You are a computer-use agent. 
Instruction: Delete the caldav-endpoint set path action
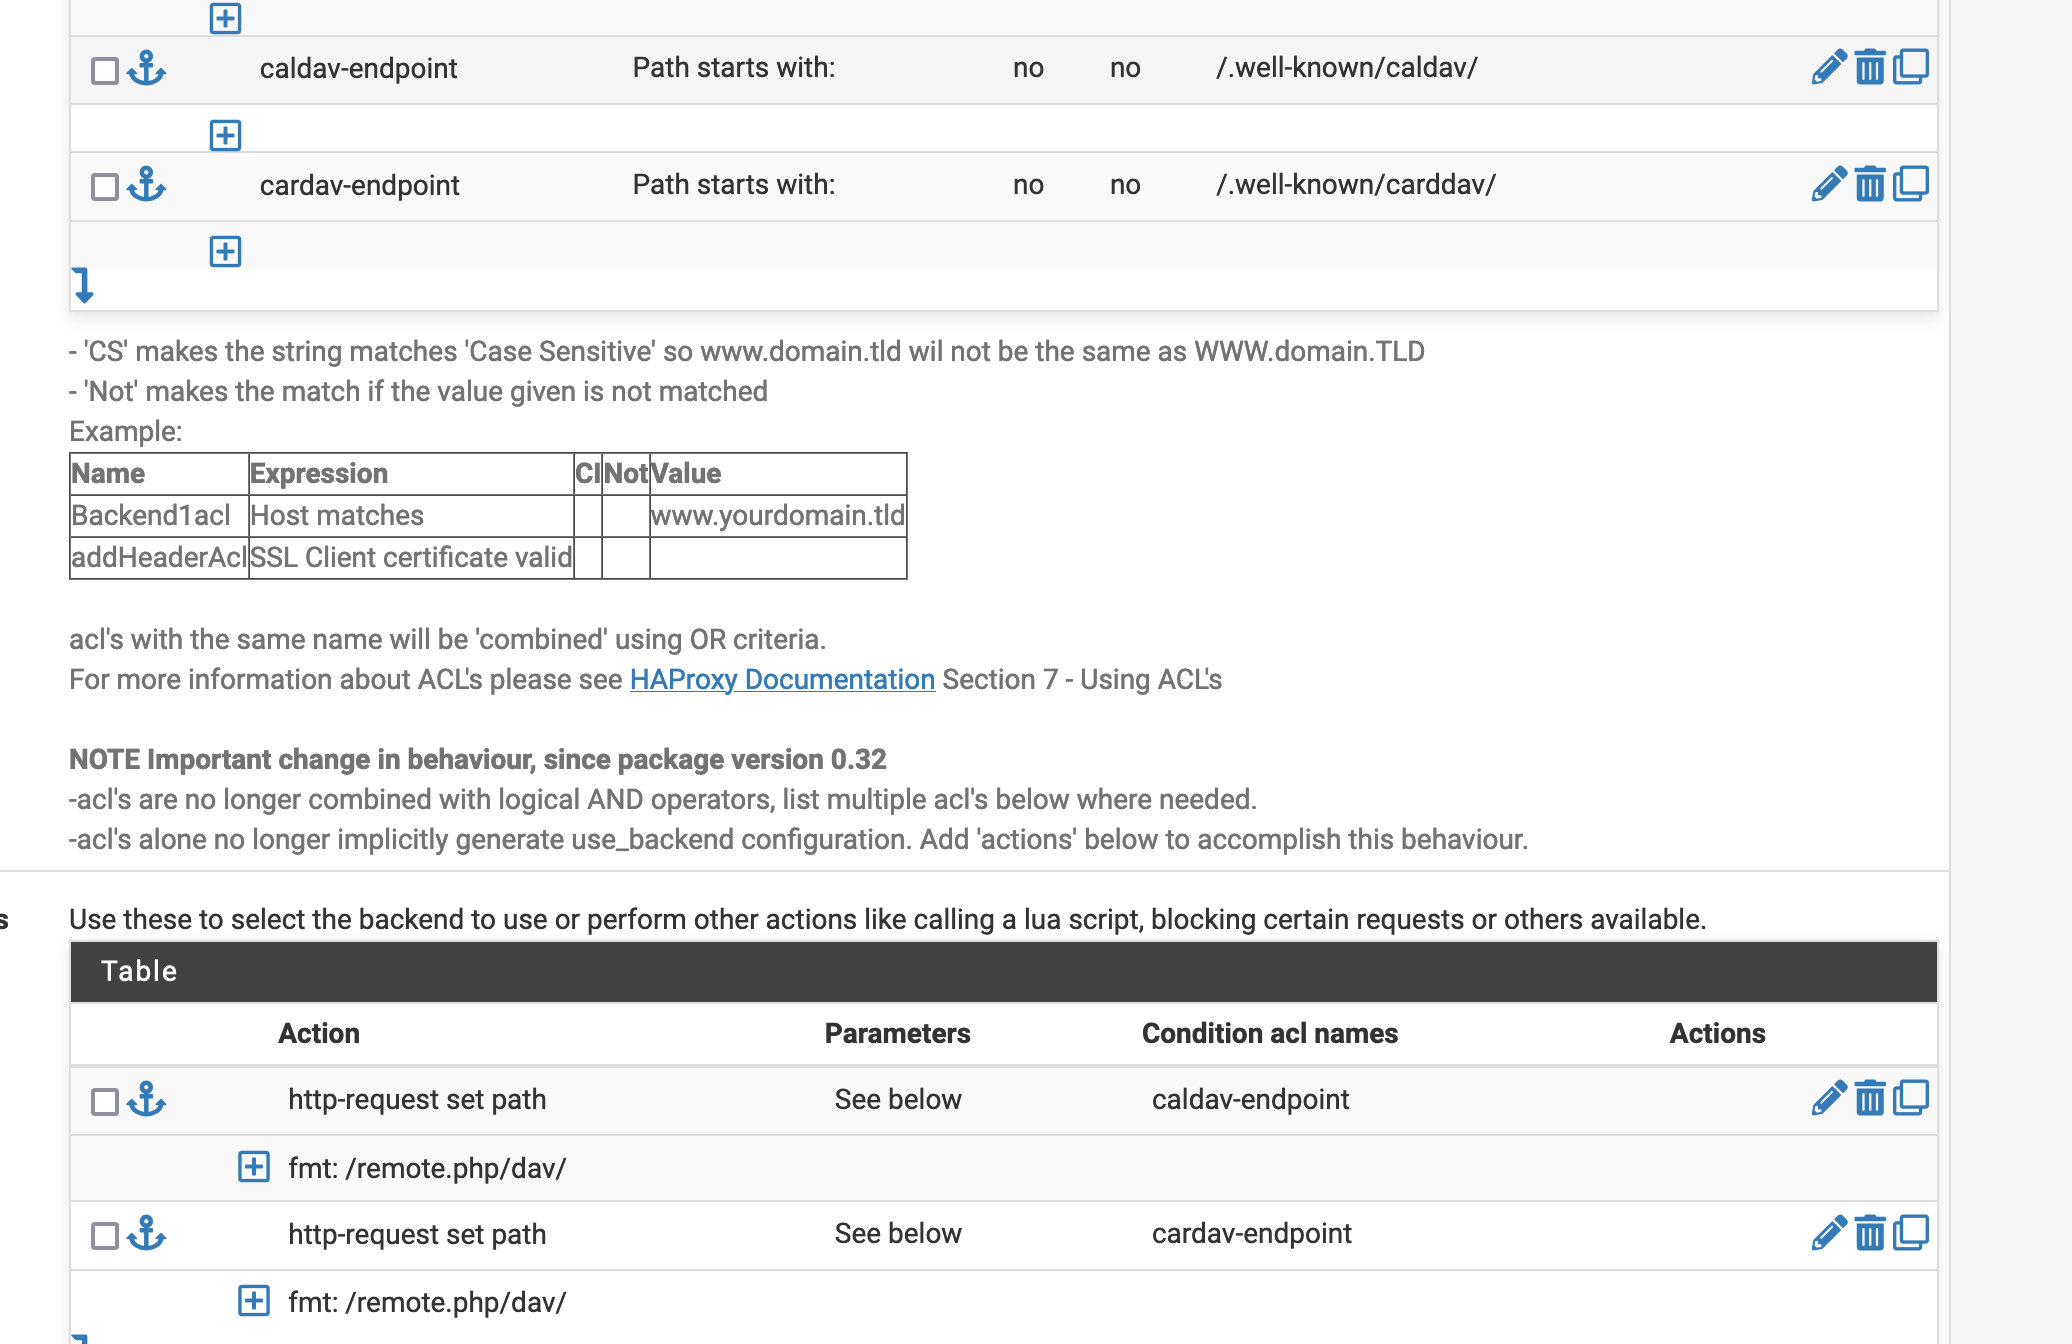point(1870,1099)
